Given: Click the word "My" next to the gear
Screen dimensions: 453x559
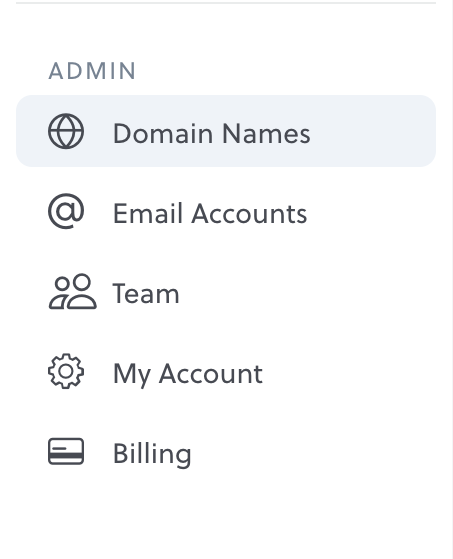Looking at the screenshot, I should (x=132, y=374).
